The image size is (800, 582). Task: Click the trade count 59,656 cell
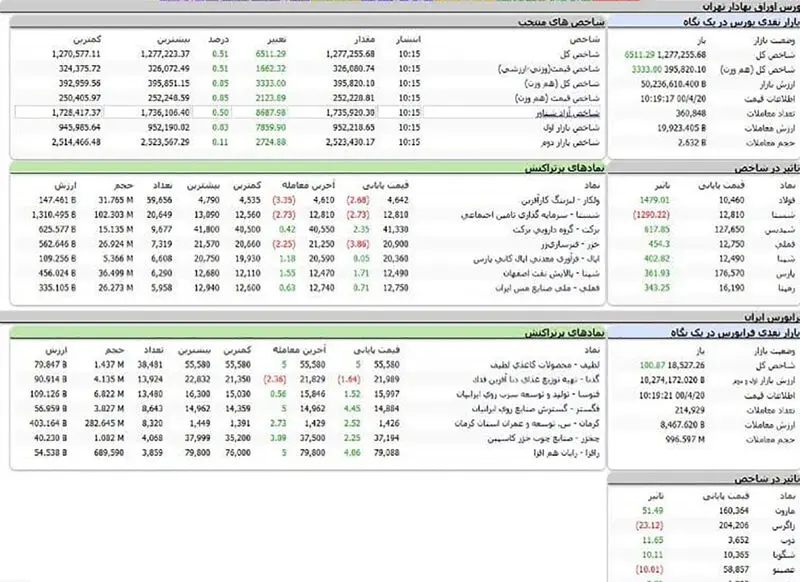[x=159, y=200]
